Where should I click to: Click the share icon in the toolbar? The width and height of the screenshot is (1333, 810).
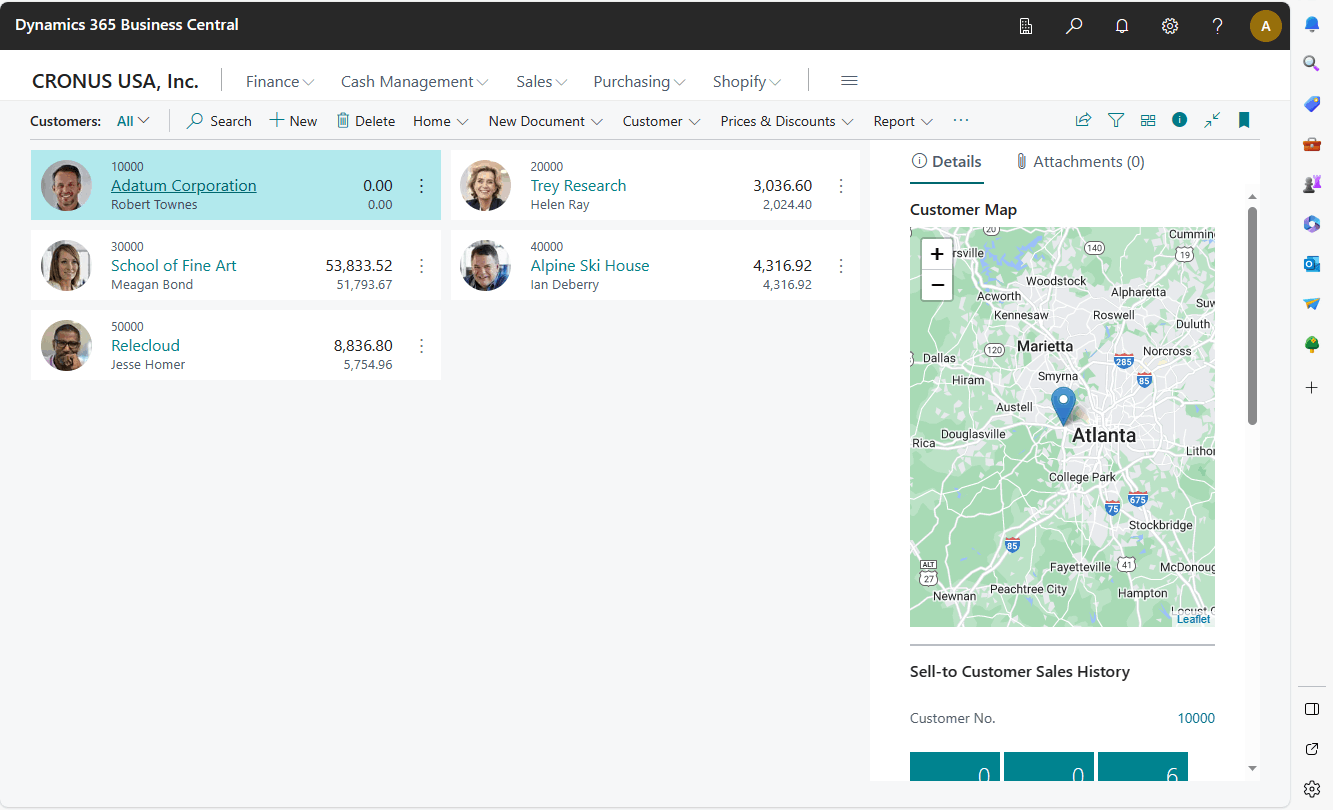point(1083,120)
